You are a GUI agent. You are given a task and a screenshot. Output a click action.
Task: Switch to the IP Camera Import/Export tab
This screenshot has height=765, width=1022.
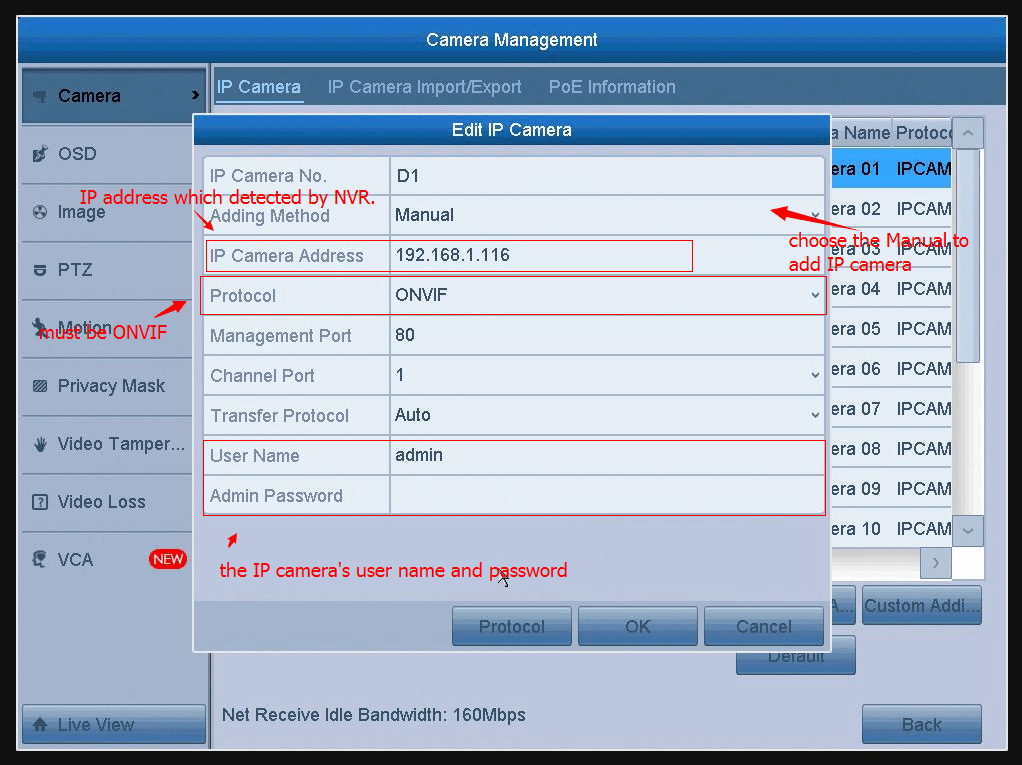click(x=424, y=87)
